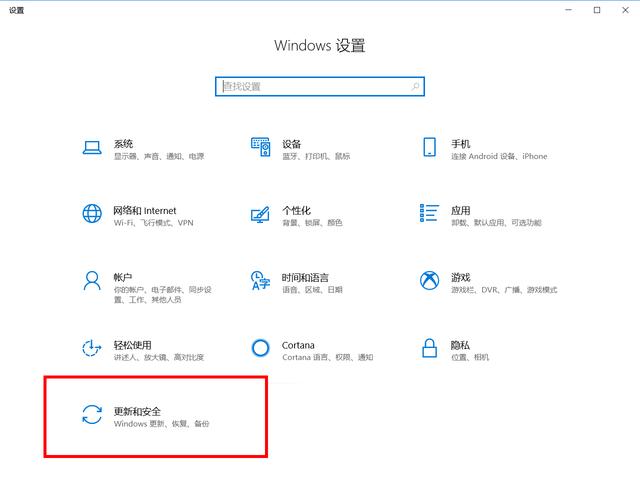Click the 'Windows 更新、恢复、备份' description

[x=161, y=424]
